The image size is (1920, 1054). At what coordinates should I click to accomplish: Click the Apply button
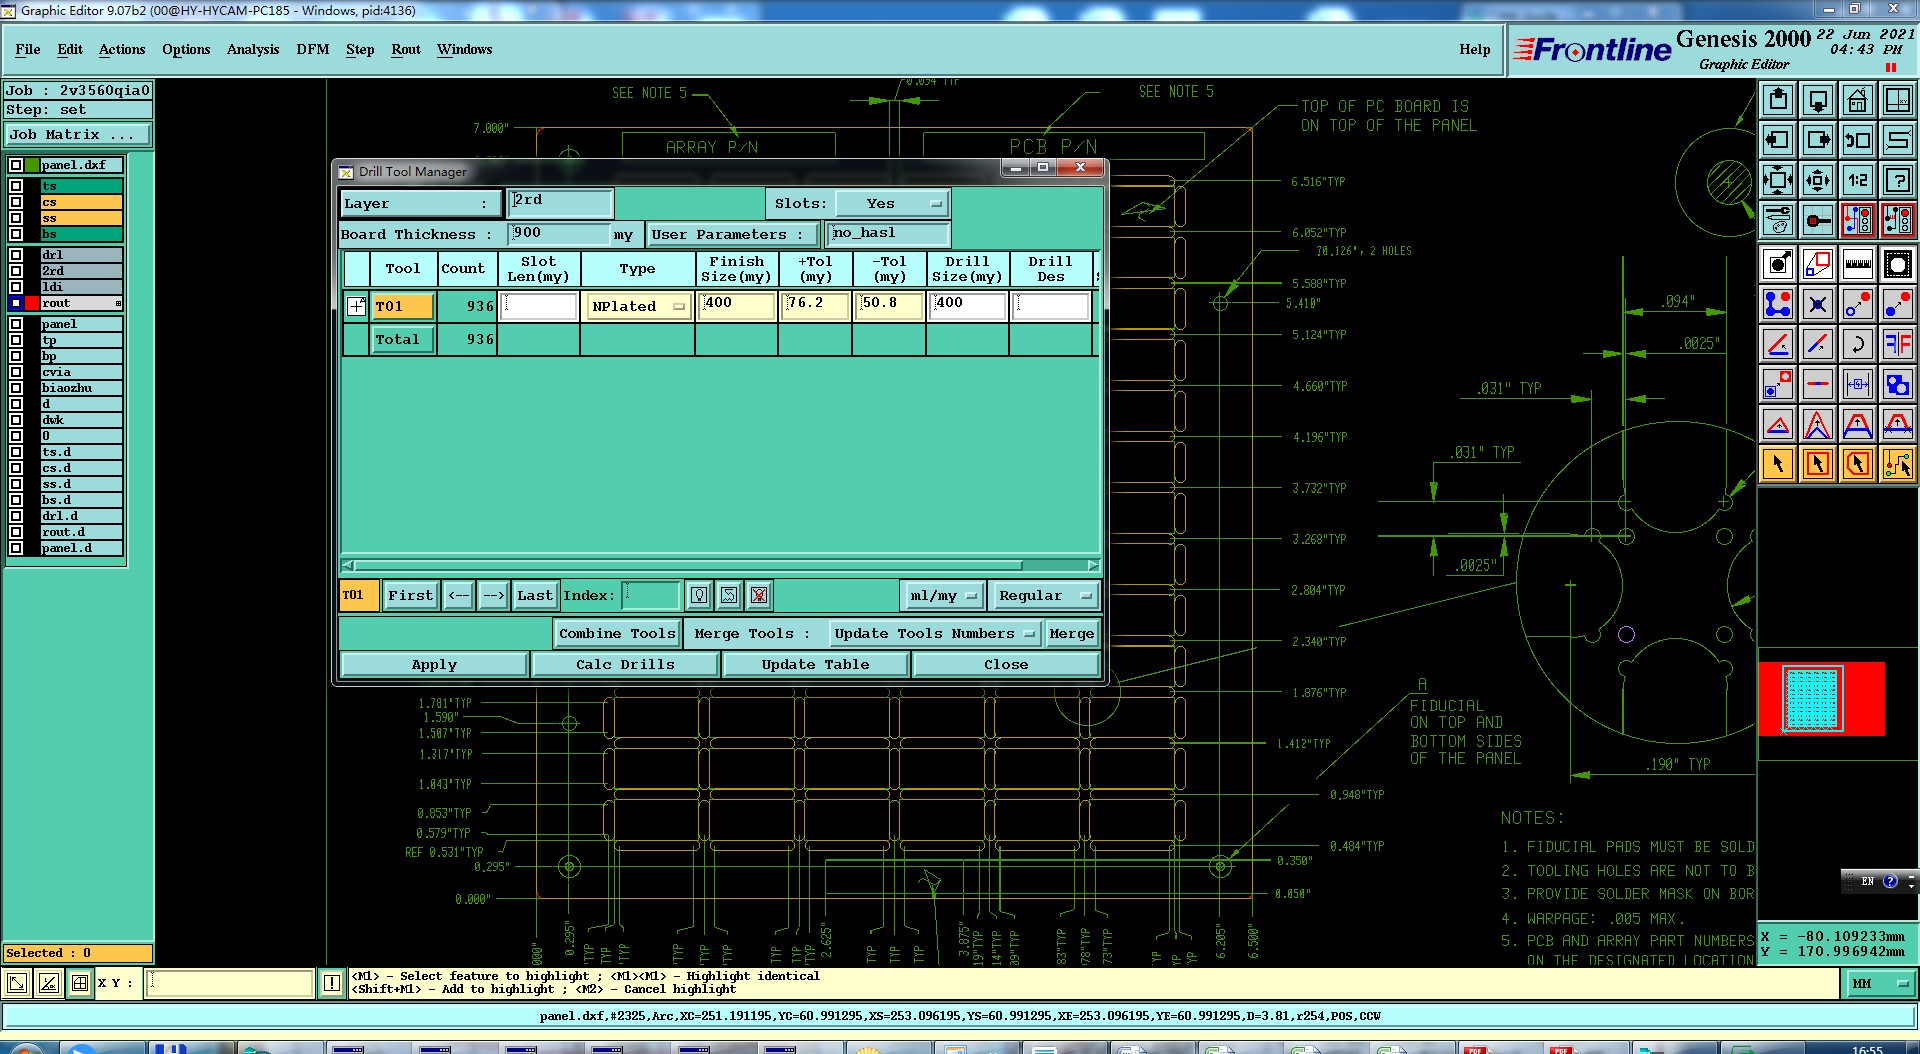434,664
